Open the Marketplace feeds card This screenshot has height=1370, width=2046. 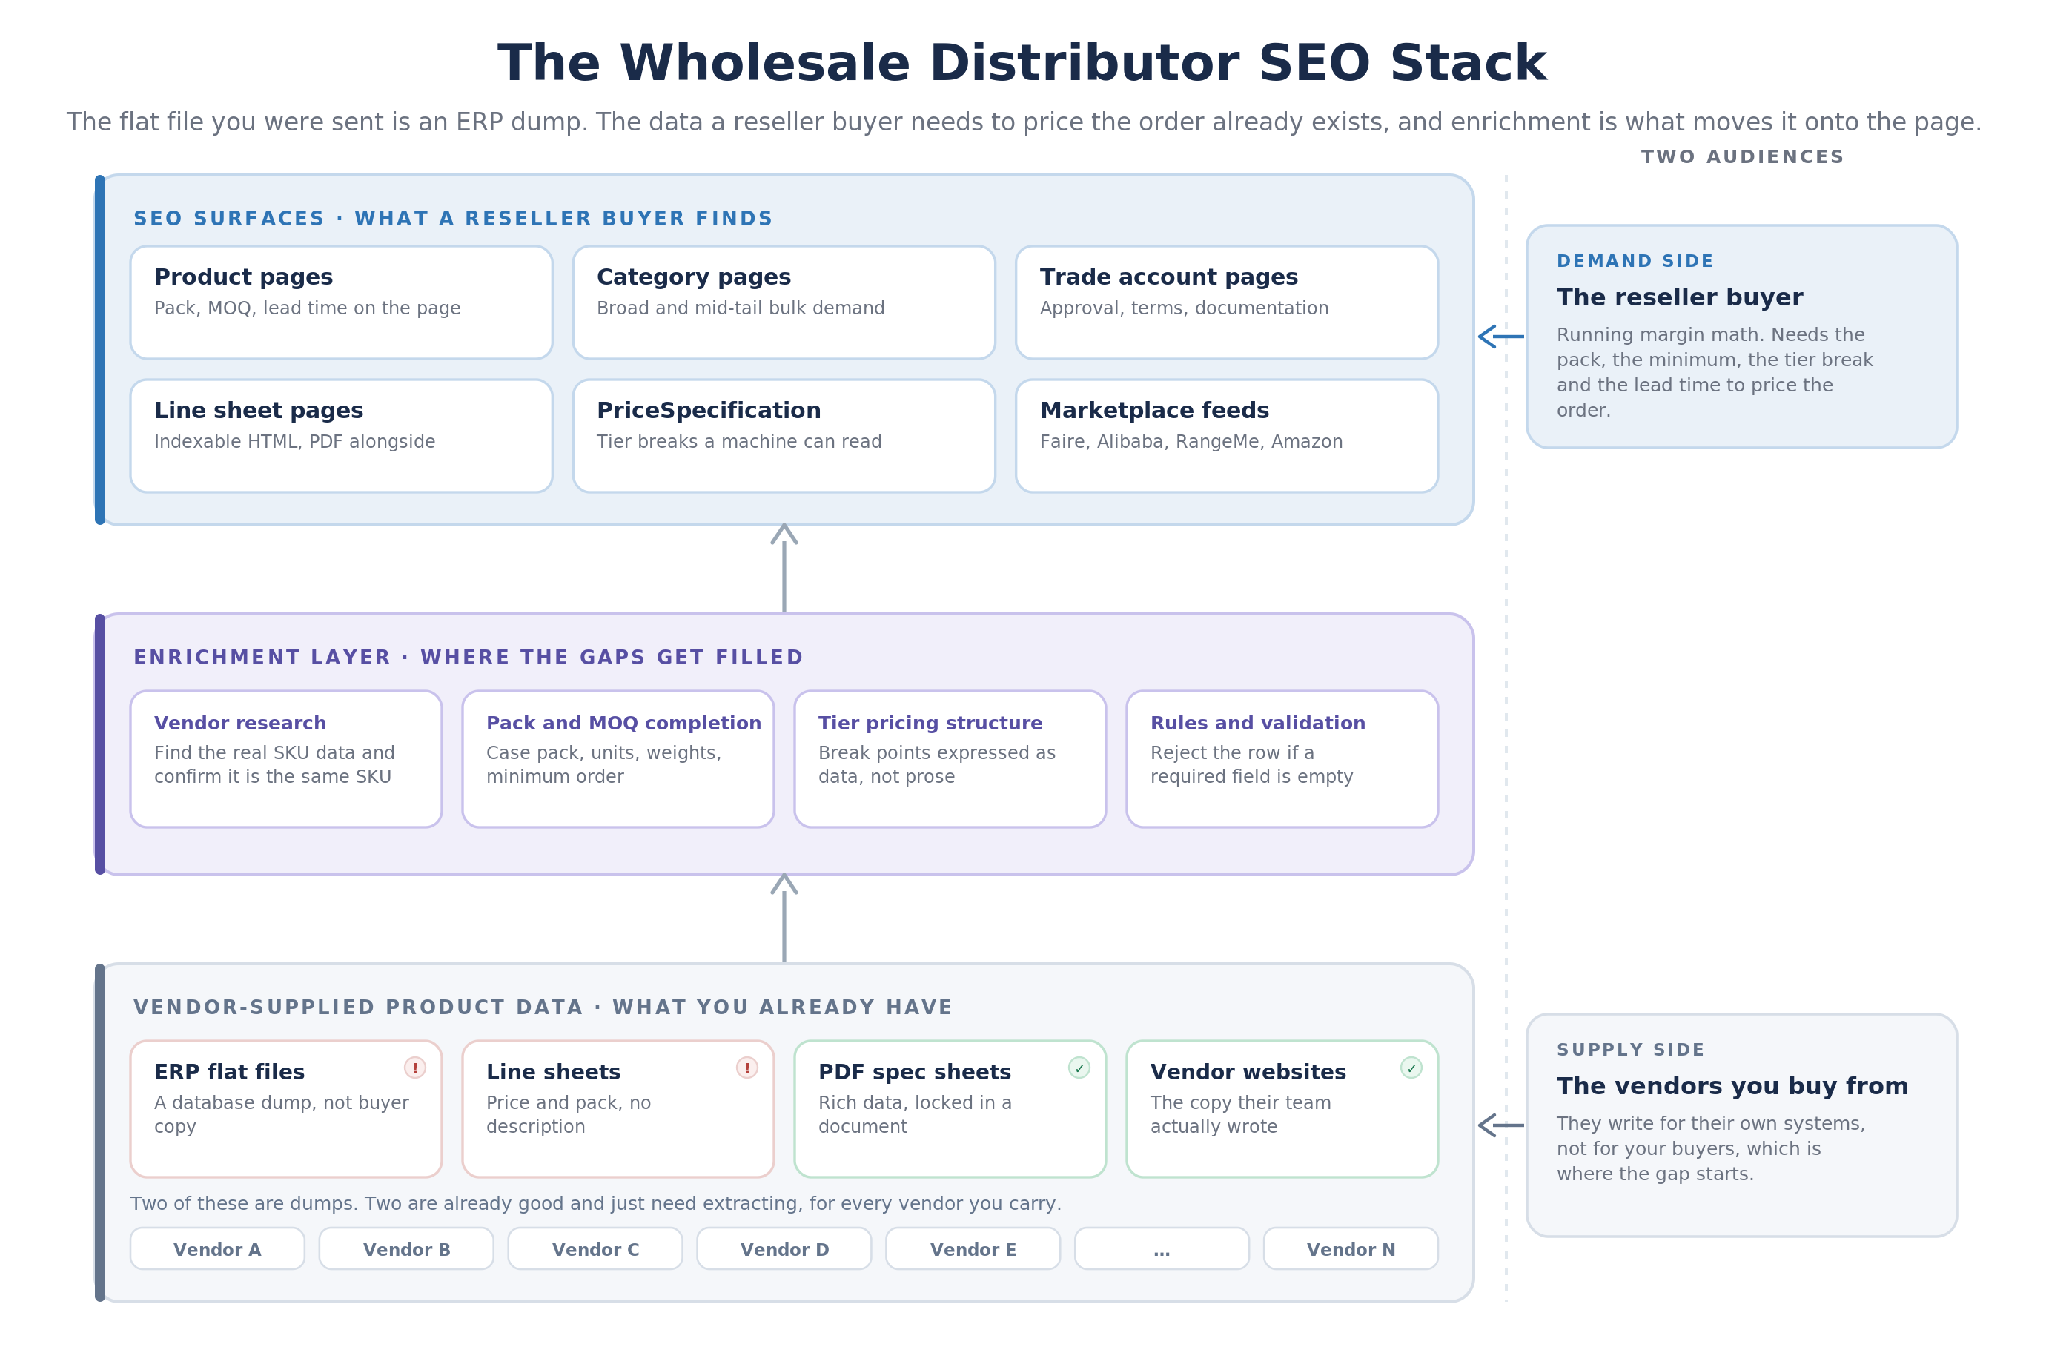[x=1227, y=435]
